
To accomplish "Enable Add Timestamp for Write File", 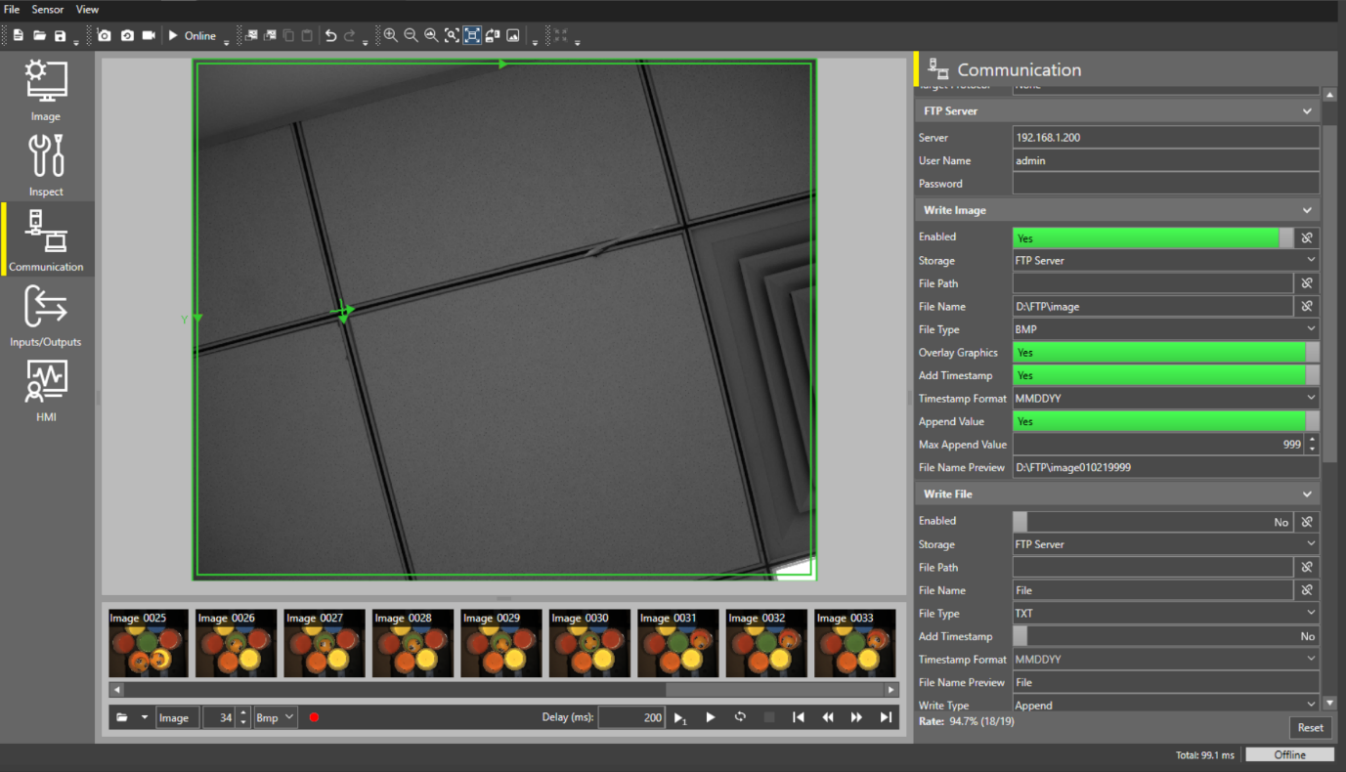I will pos(1166,636).
